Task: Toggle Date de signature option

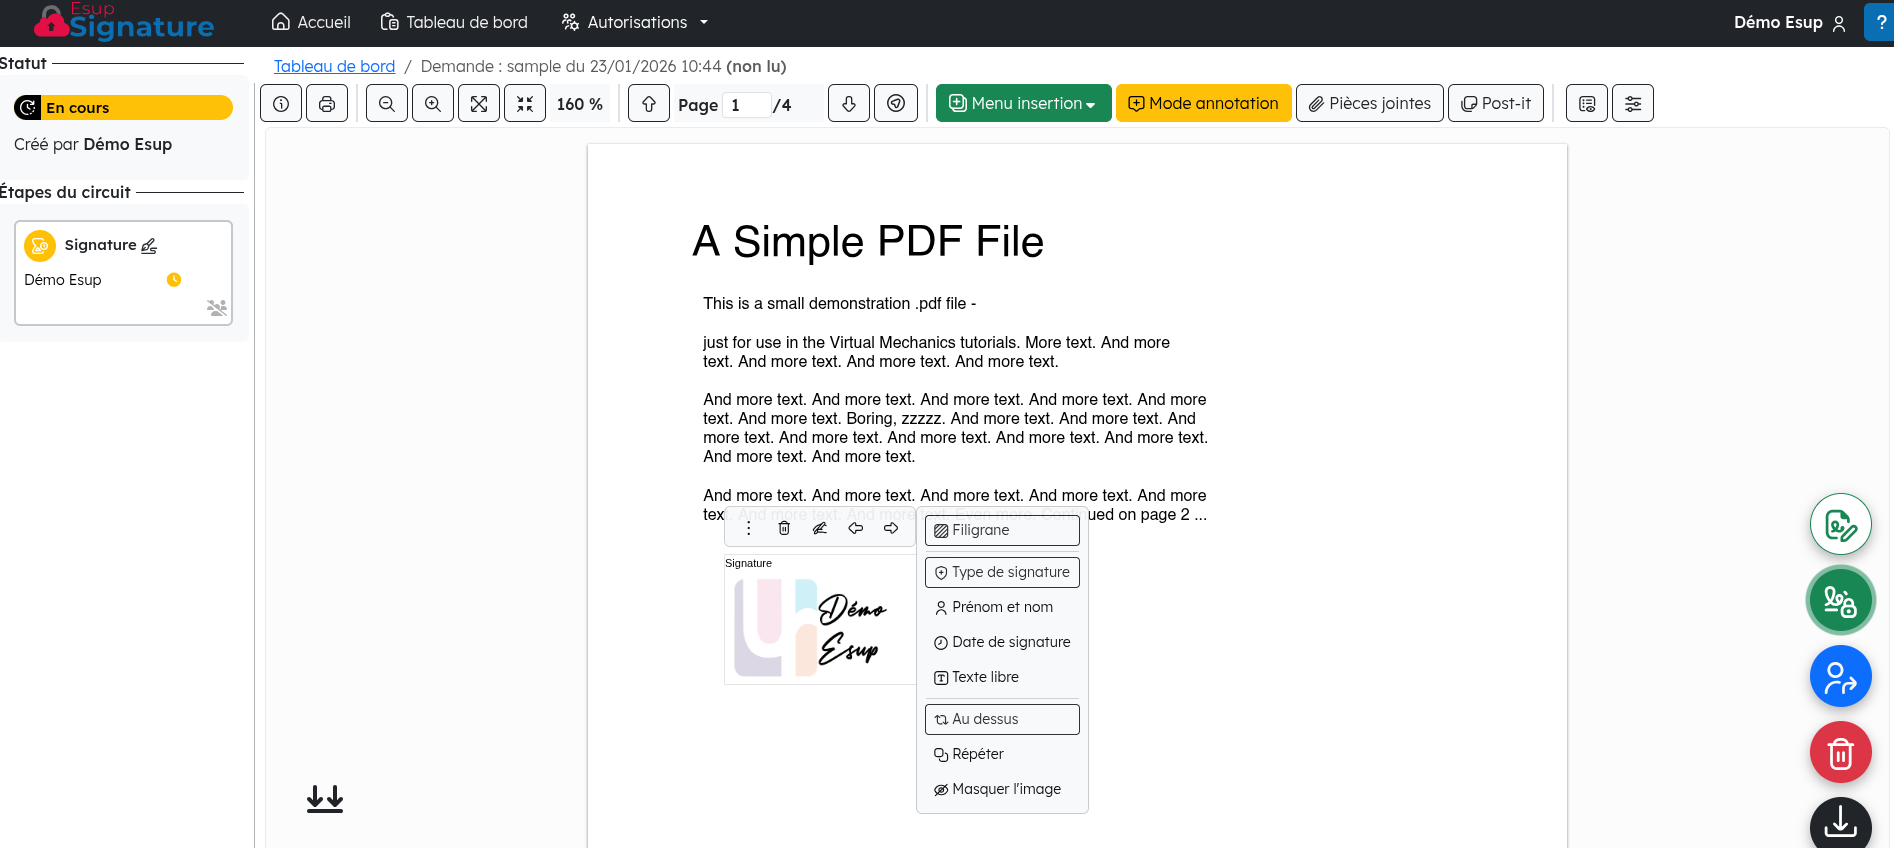Action: click(x=1002, y=642)
